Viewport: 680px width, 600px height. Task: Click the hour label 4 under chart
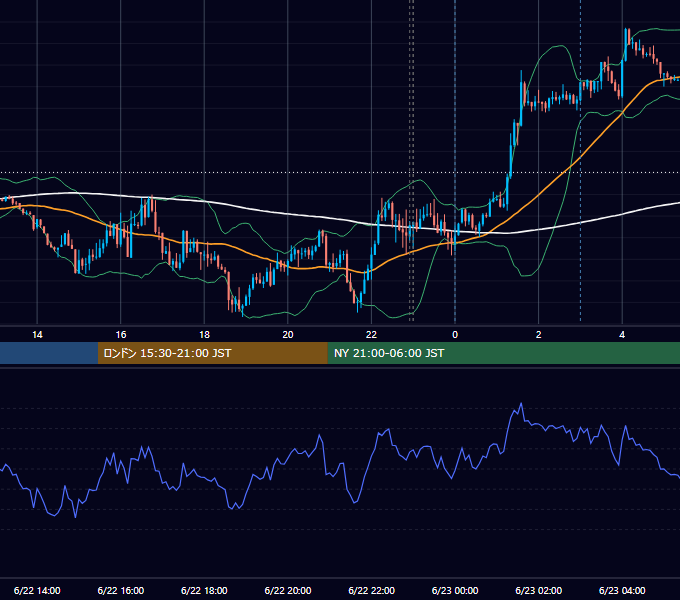click(x=622, y=335)
